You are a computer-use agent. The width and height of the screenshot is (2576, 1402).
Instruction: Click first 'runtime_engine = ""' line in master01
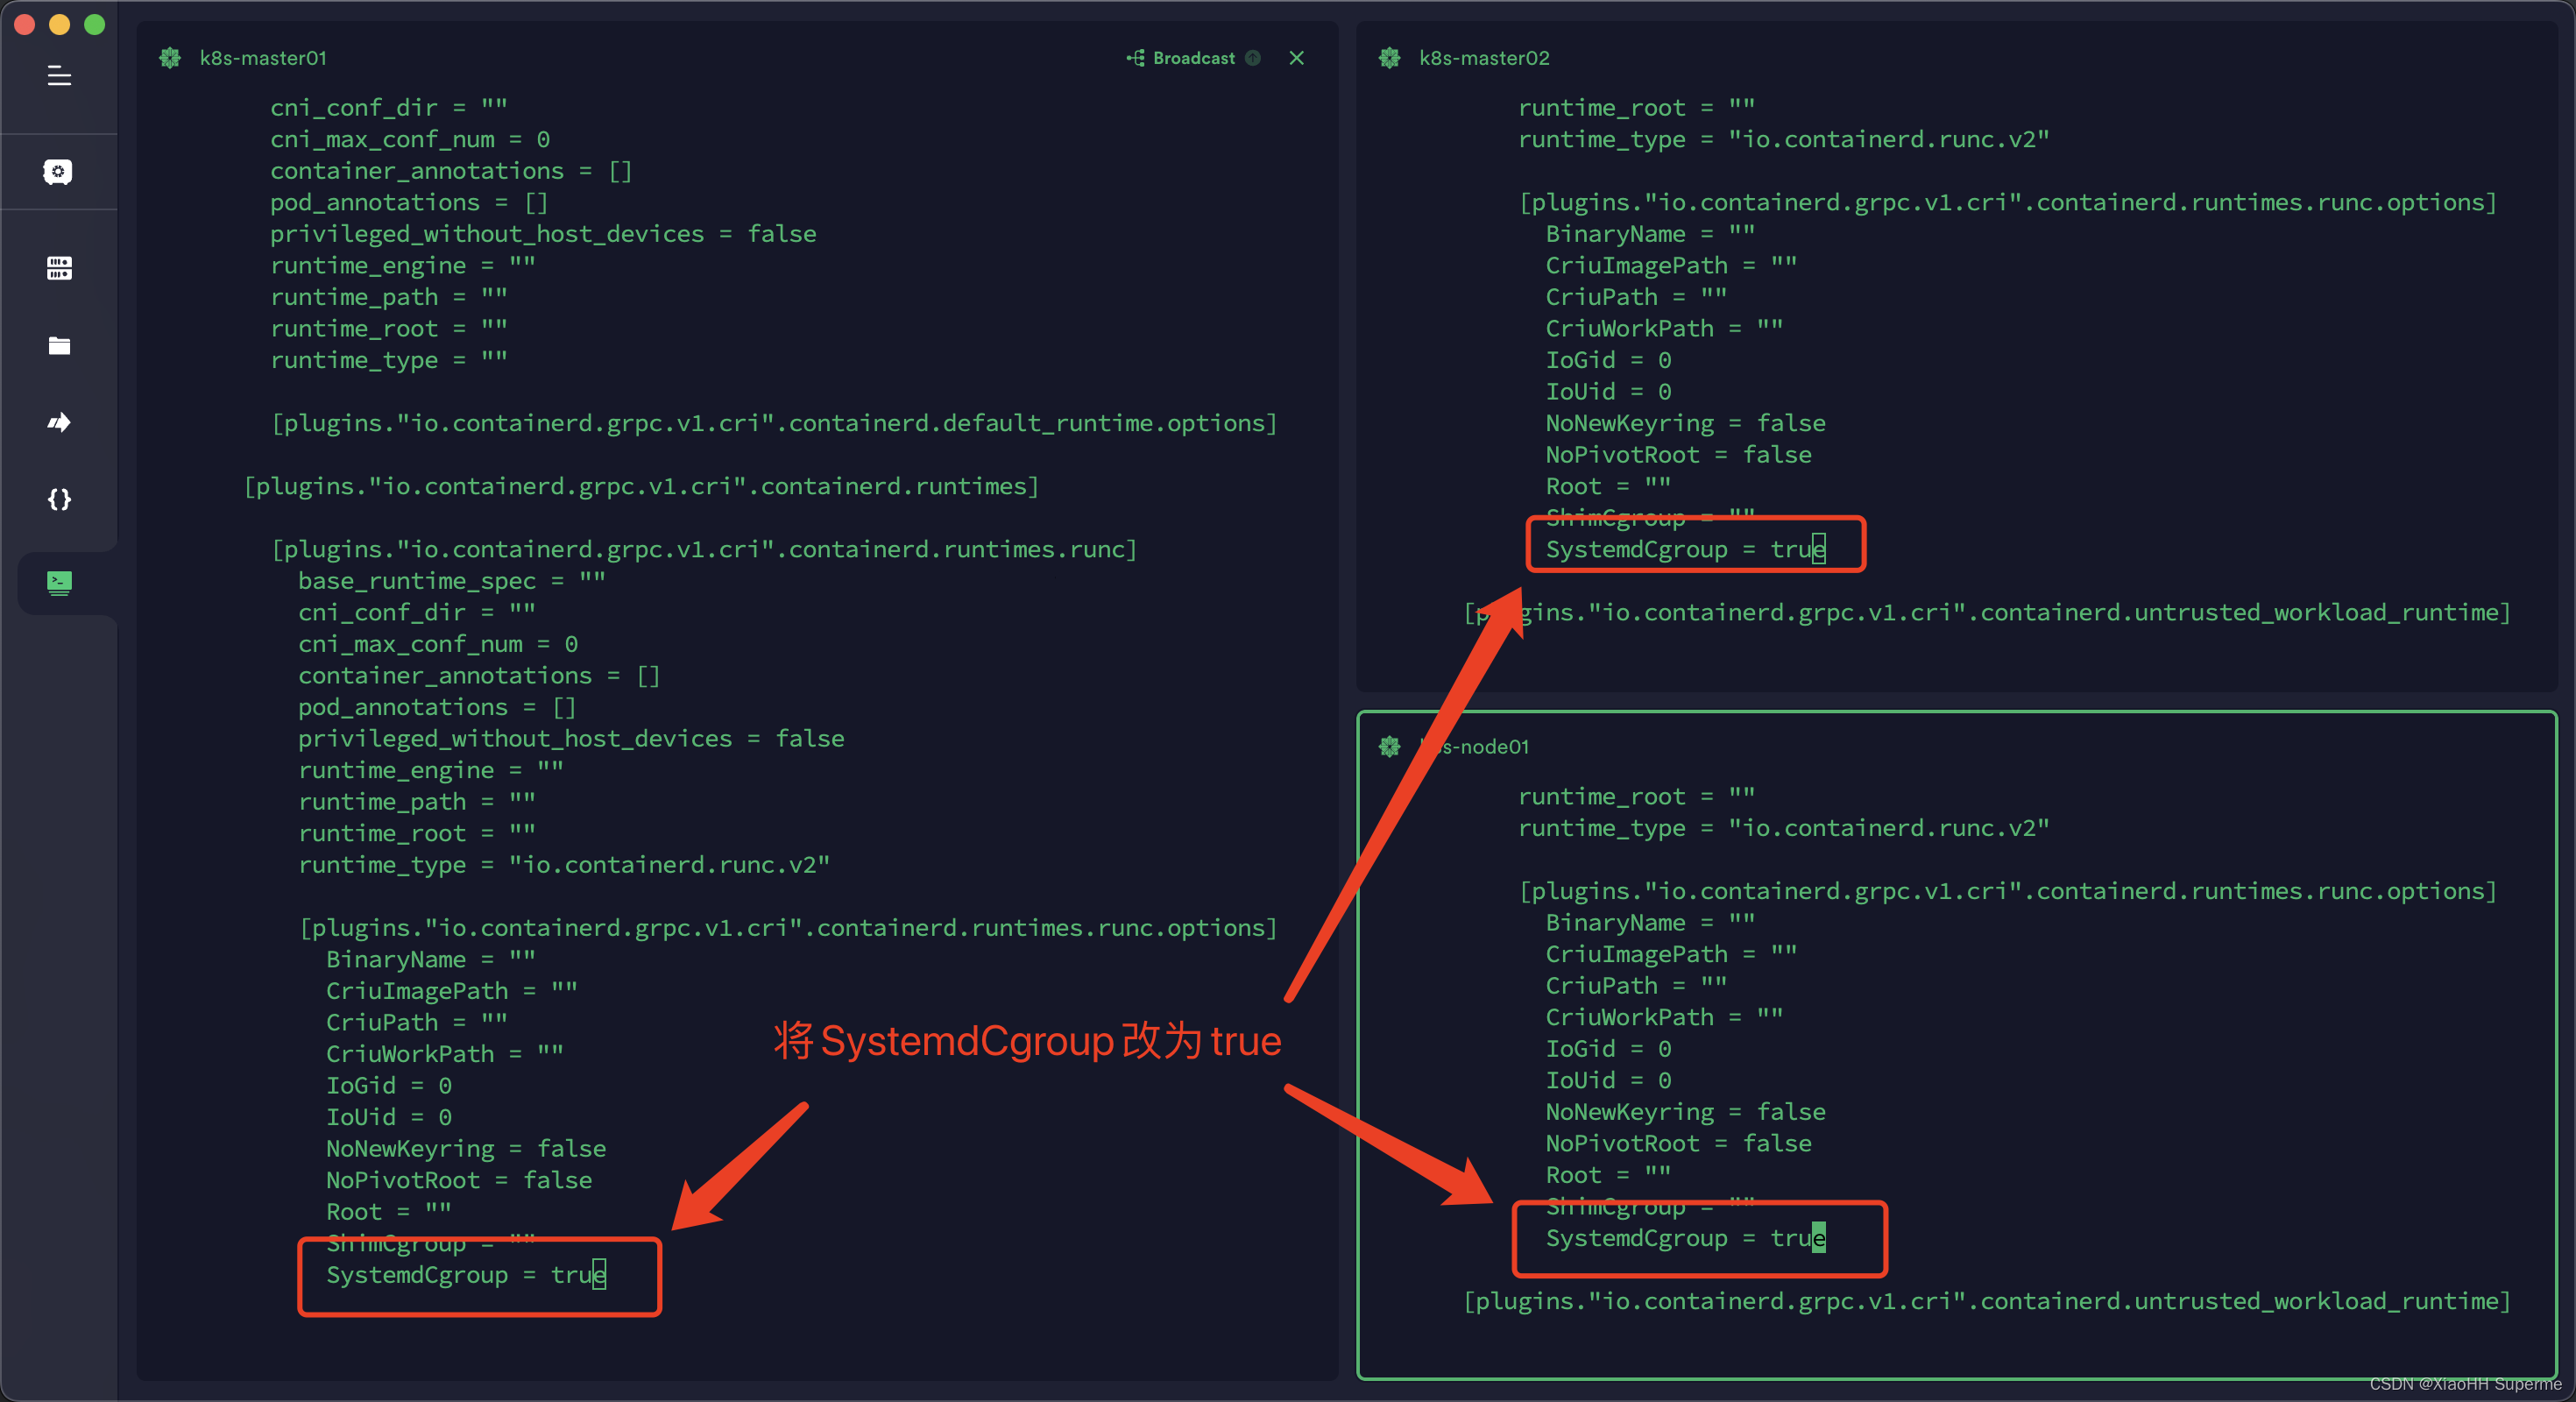(403, 265)
